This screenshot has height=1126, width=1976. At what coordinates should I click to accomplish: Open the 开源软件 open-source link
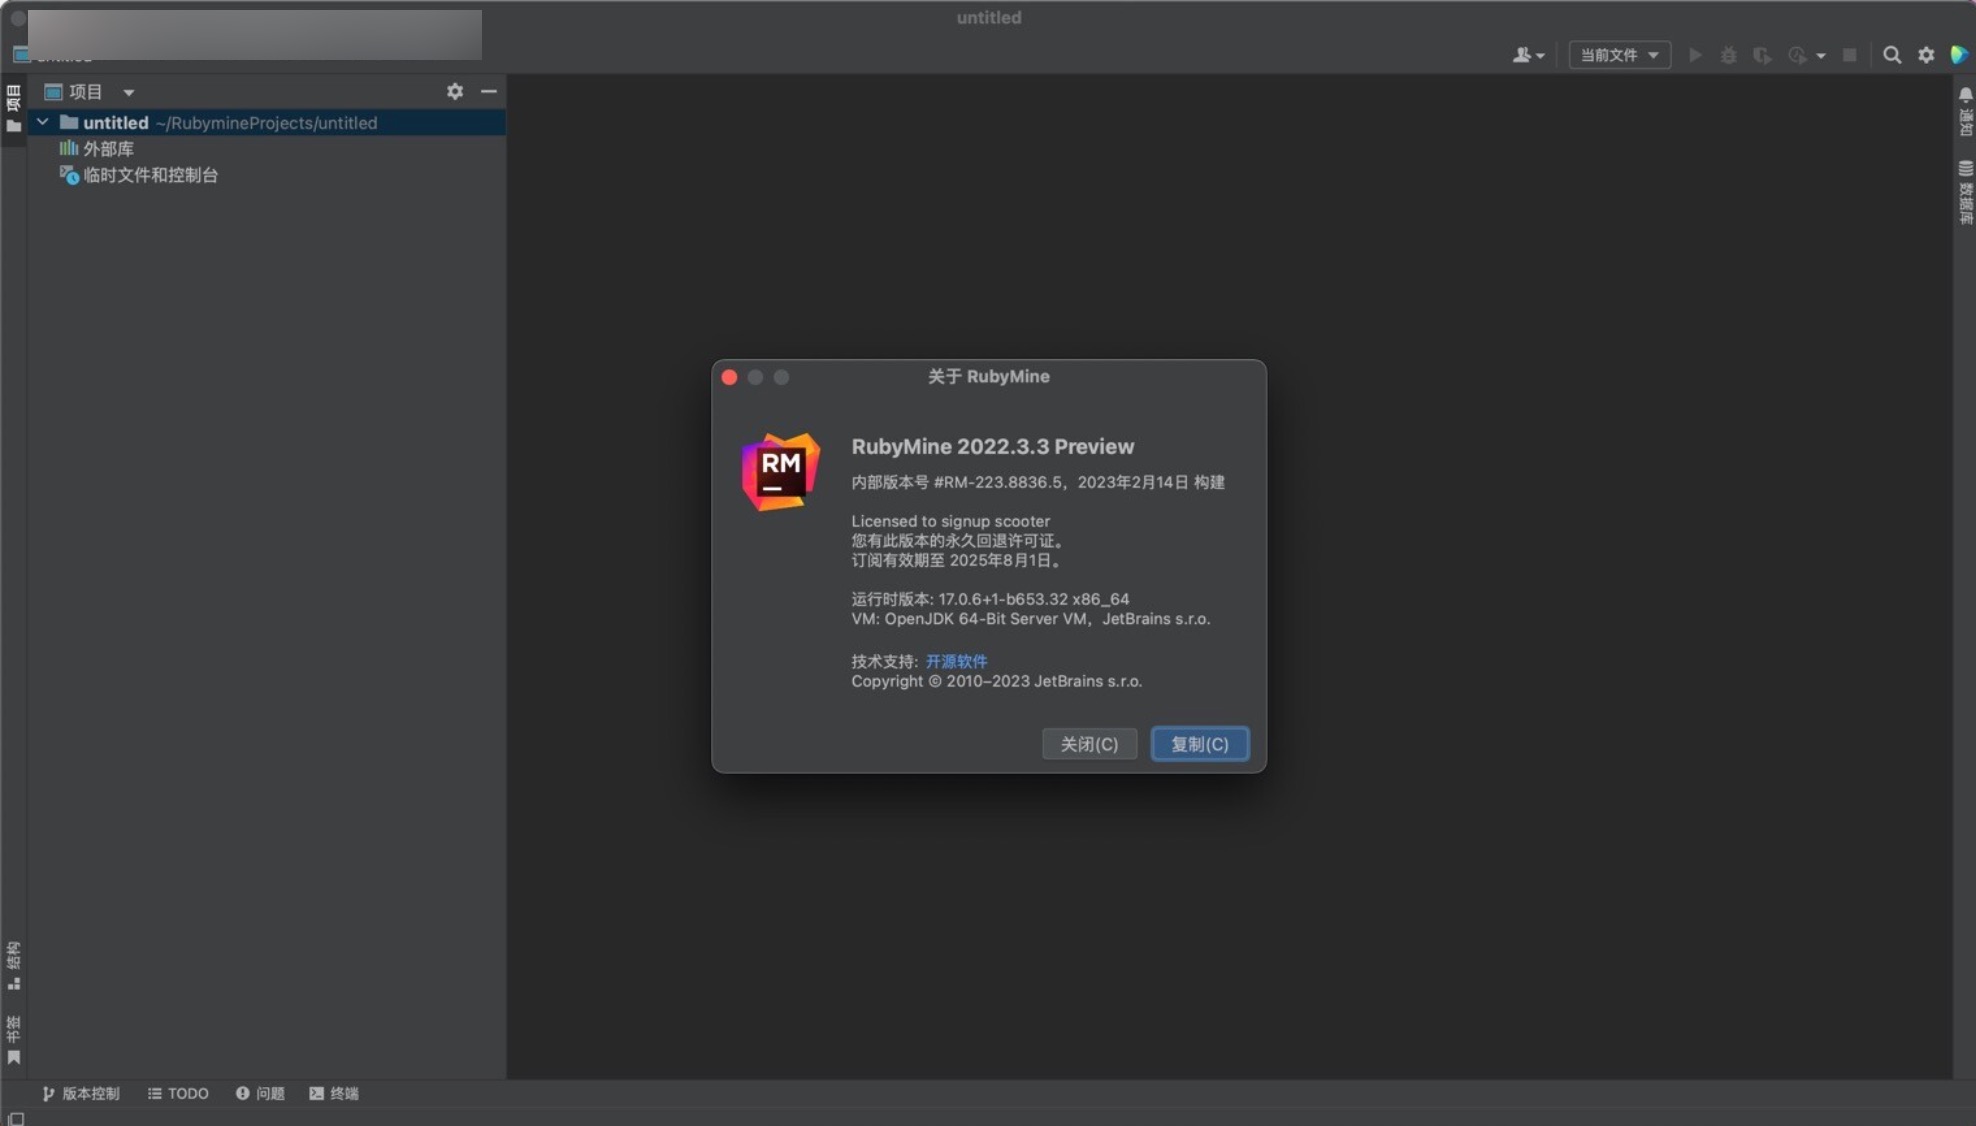click(x=956, y=661)
